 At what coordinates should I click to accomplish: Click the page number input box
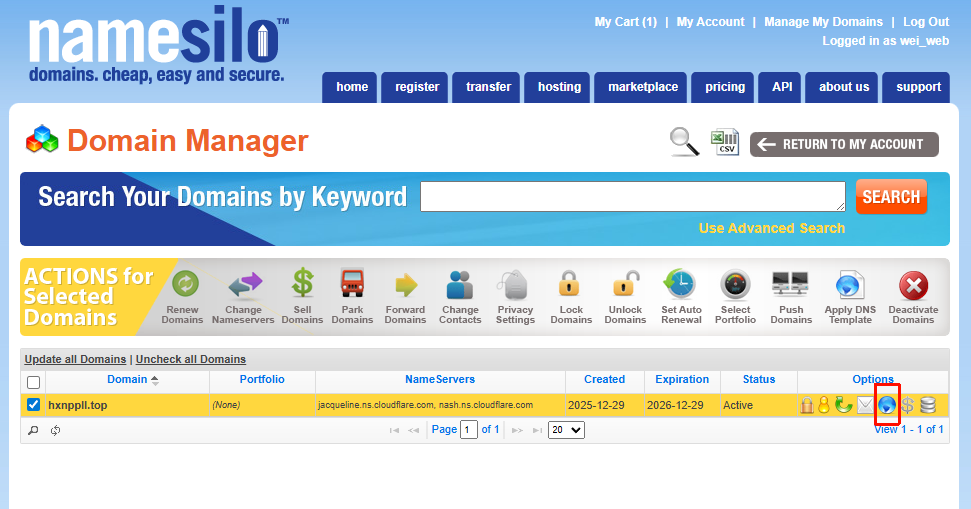pos(469,430)
